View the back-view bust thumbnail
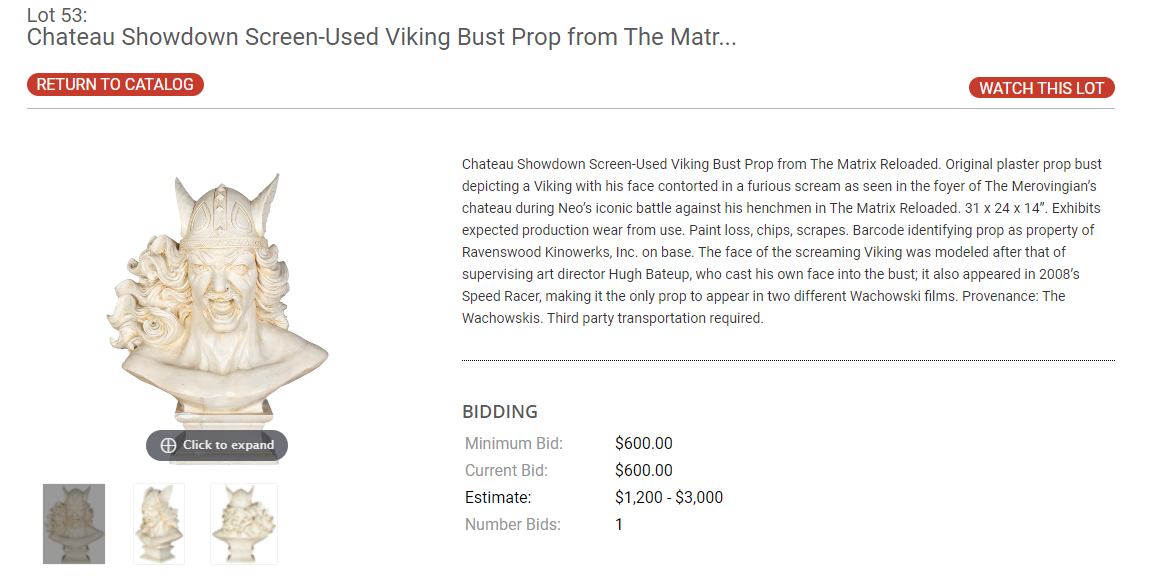This screenshot has height=587, width=1167. [244, 523]
